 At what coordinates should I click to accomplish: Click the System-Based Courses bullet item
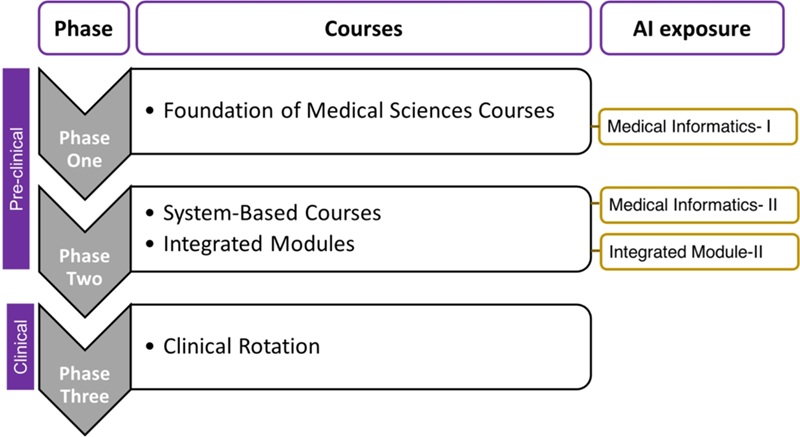tap(263, 213)
